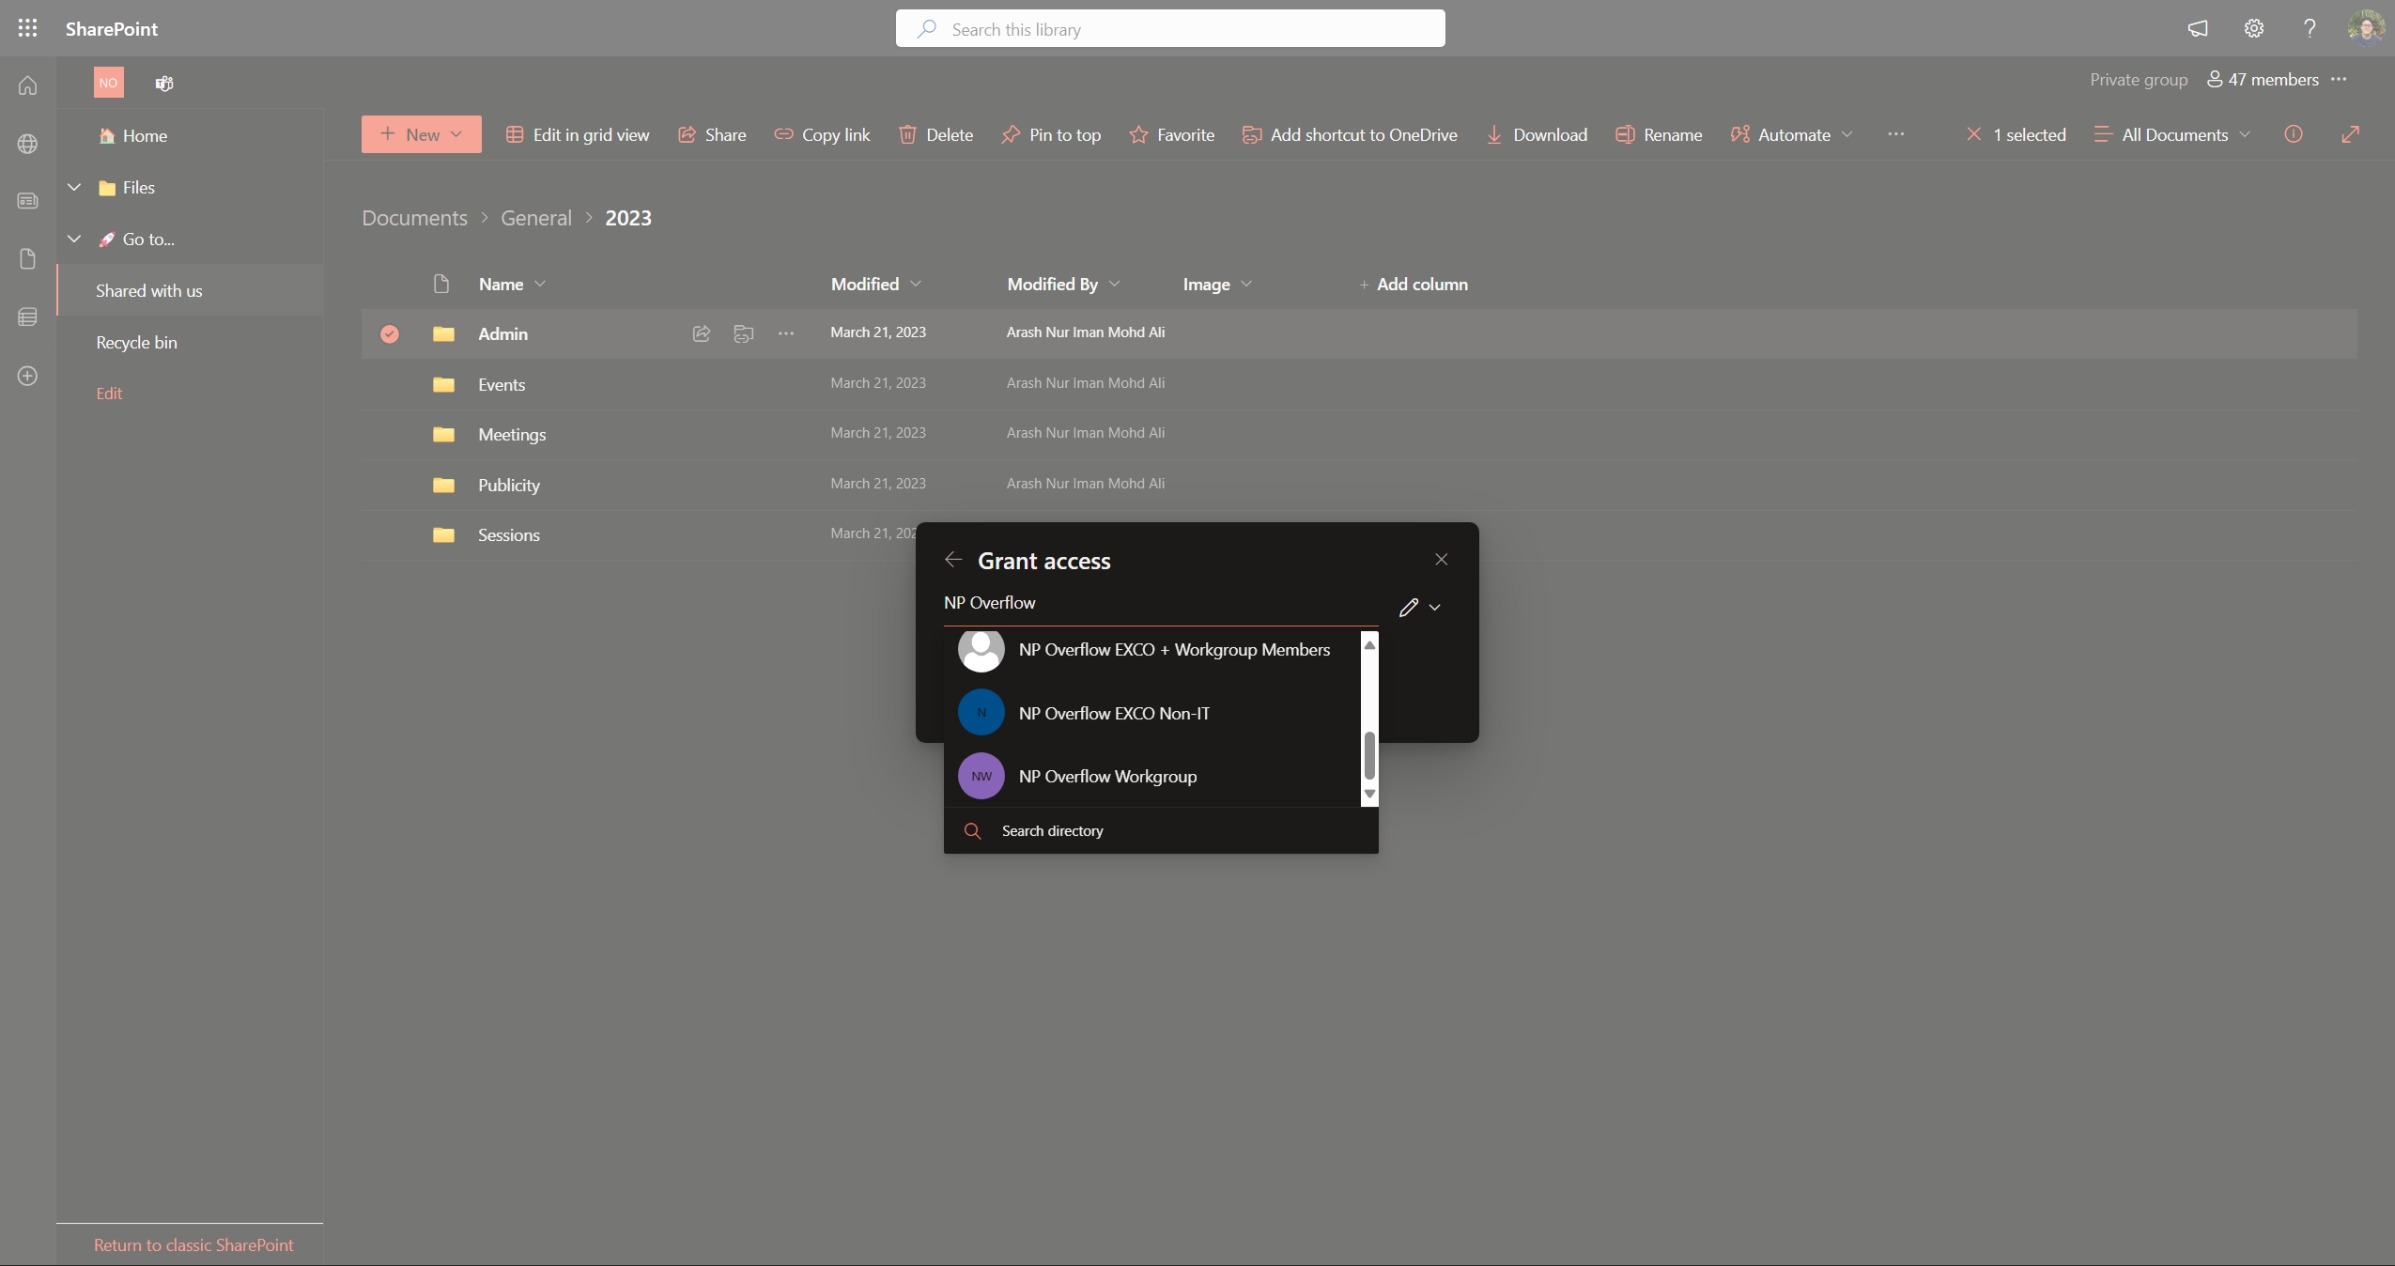Collapse the Files navigation section

pyautogui.click(x=74, y=187)
